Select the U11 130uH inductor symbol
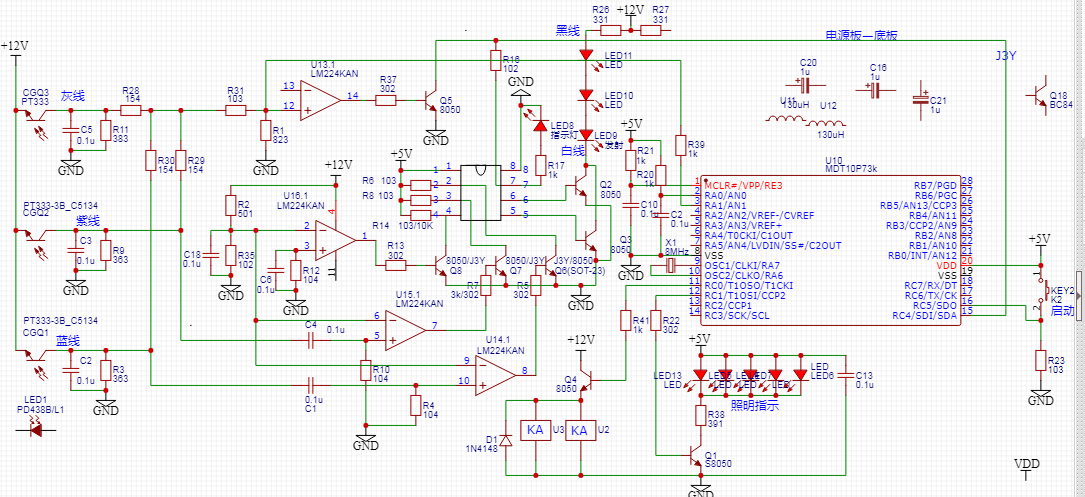 coord(784,119)
